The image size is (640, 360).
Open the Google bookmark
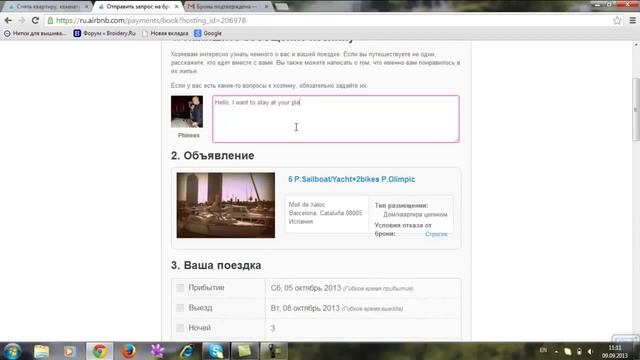coord(208,33)
